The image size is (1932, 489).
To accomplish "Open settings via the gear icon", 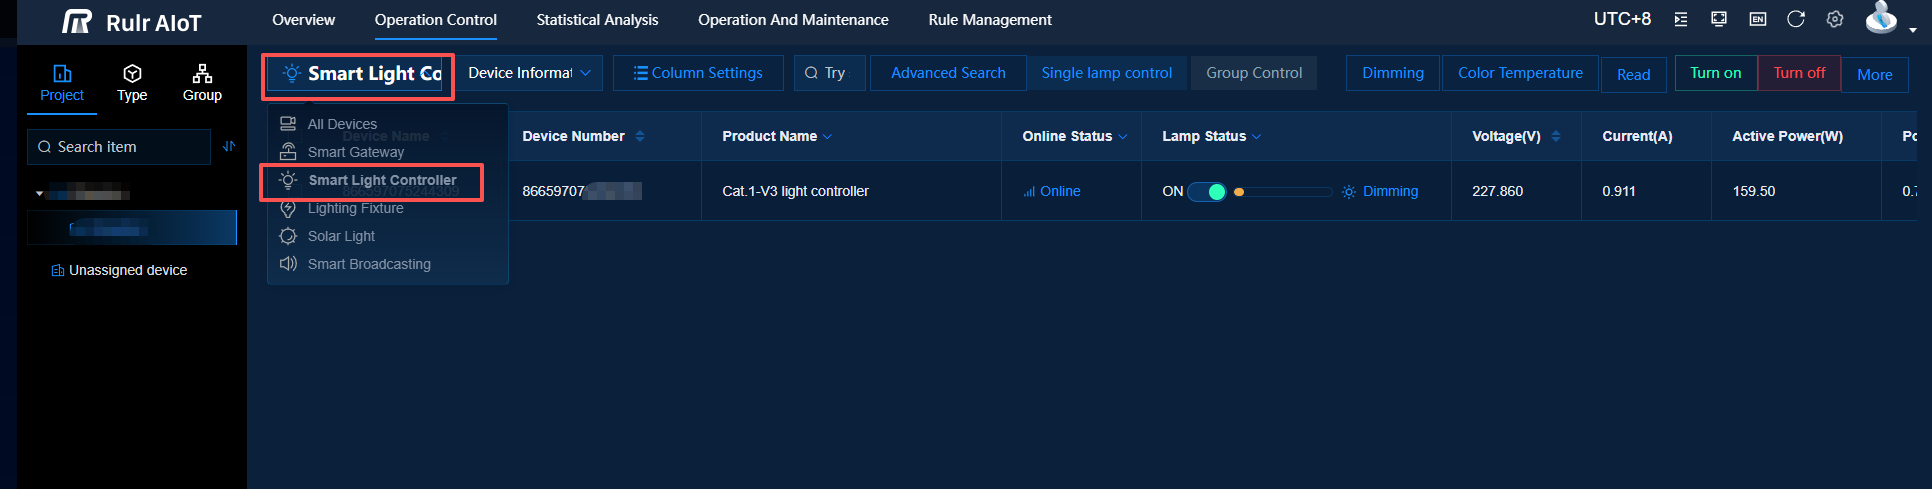I will tap(1835, 19).
